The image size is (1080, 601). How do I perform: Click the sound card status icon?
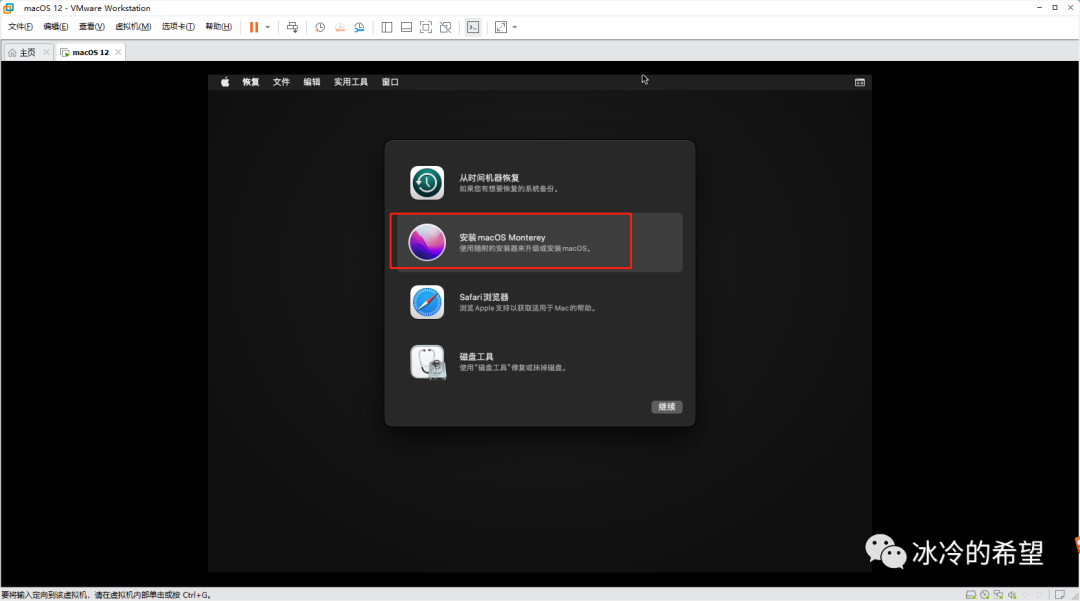(1012, 595)
